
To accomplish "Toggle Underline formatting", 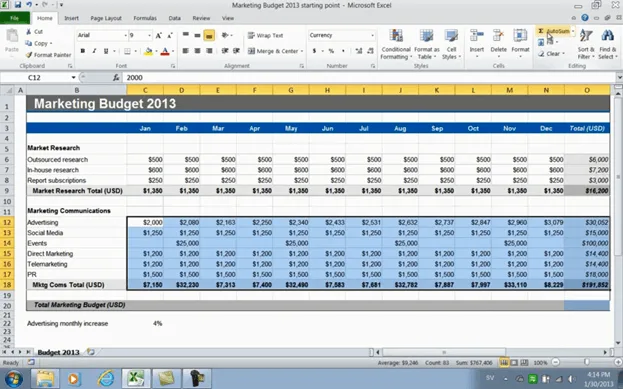I will coord(106,51).
